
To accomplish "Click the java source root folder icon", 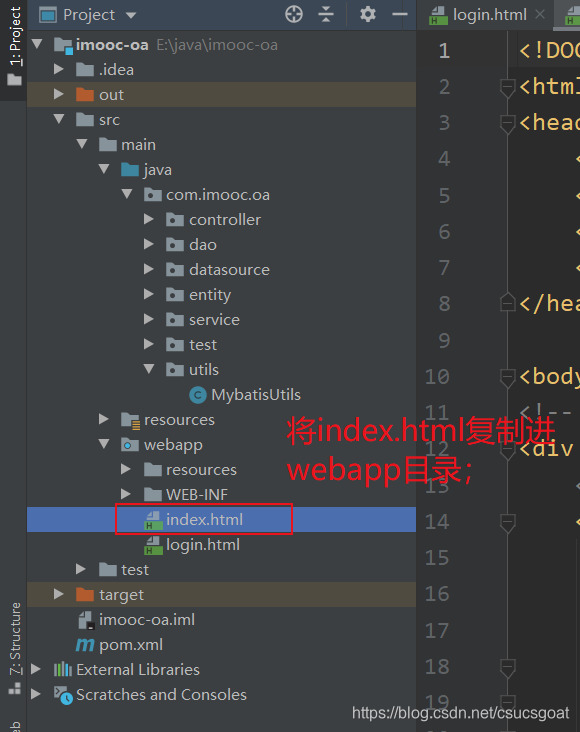I will click(x=130, y=169).
